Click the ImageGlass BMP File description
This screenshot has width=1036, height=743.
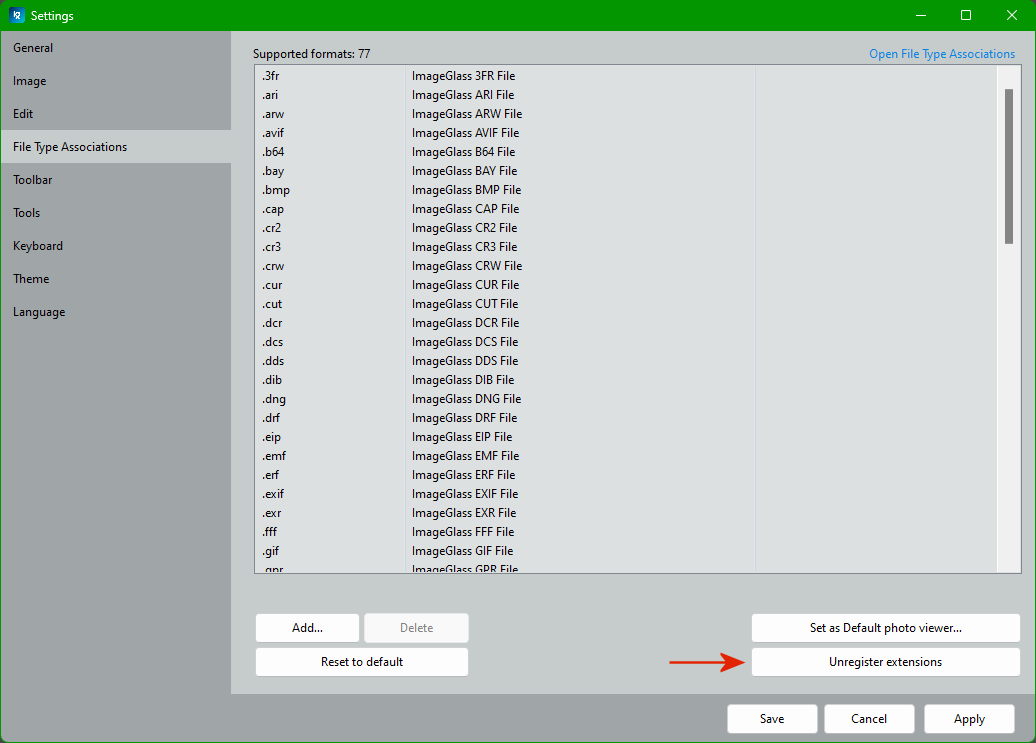coord(466,190)
